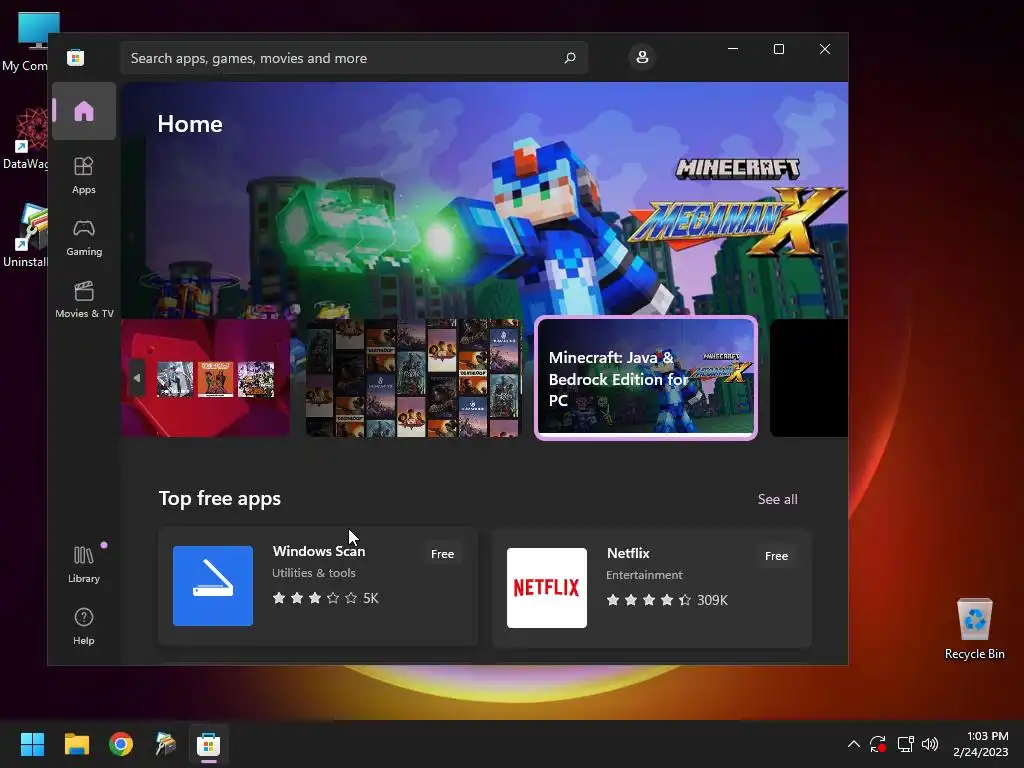Open the Home section in Store sidebar
Image resolution: width=1024 pixels, height=768 pixels.
coord(84,111)
